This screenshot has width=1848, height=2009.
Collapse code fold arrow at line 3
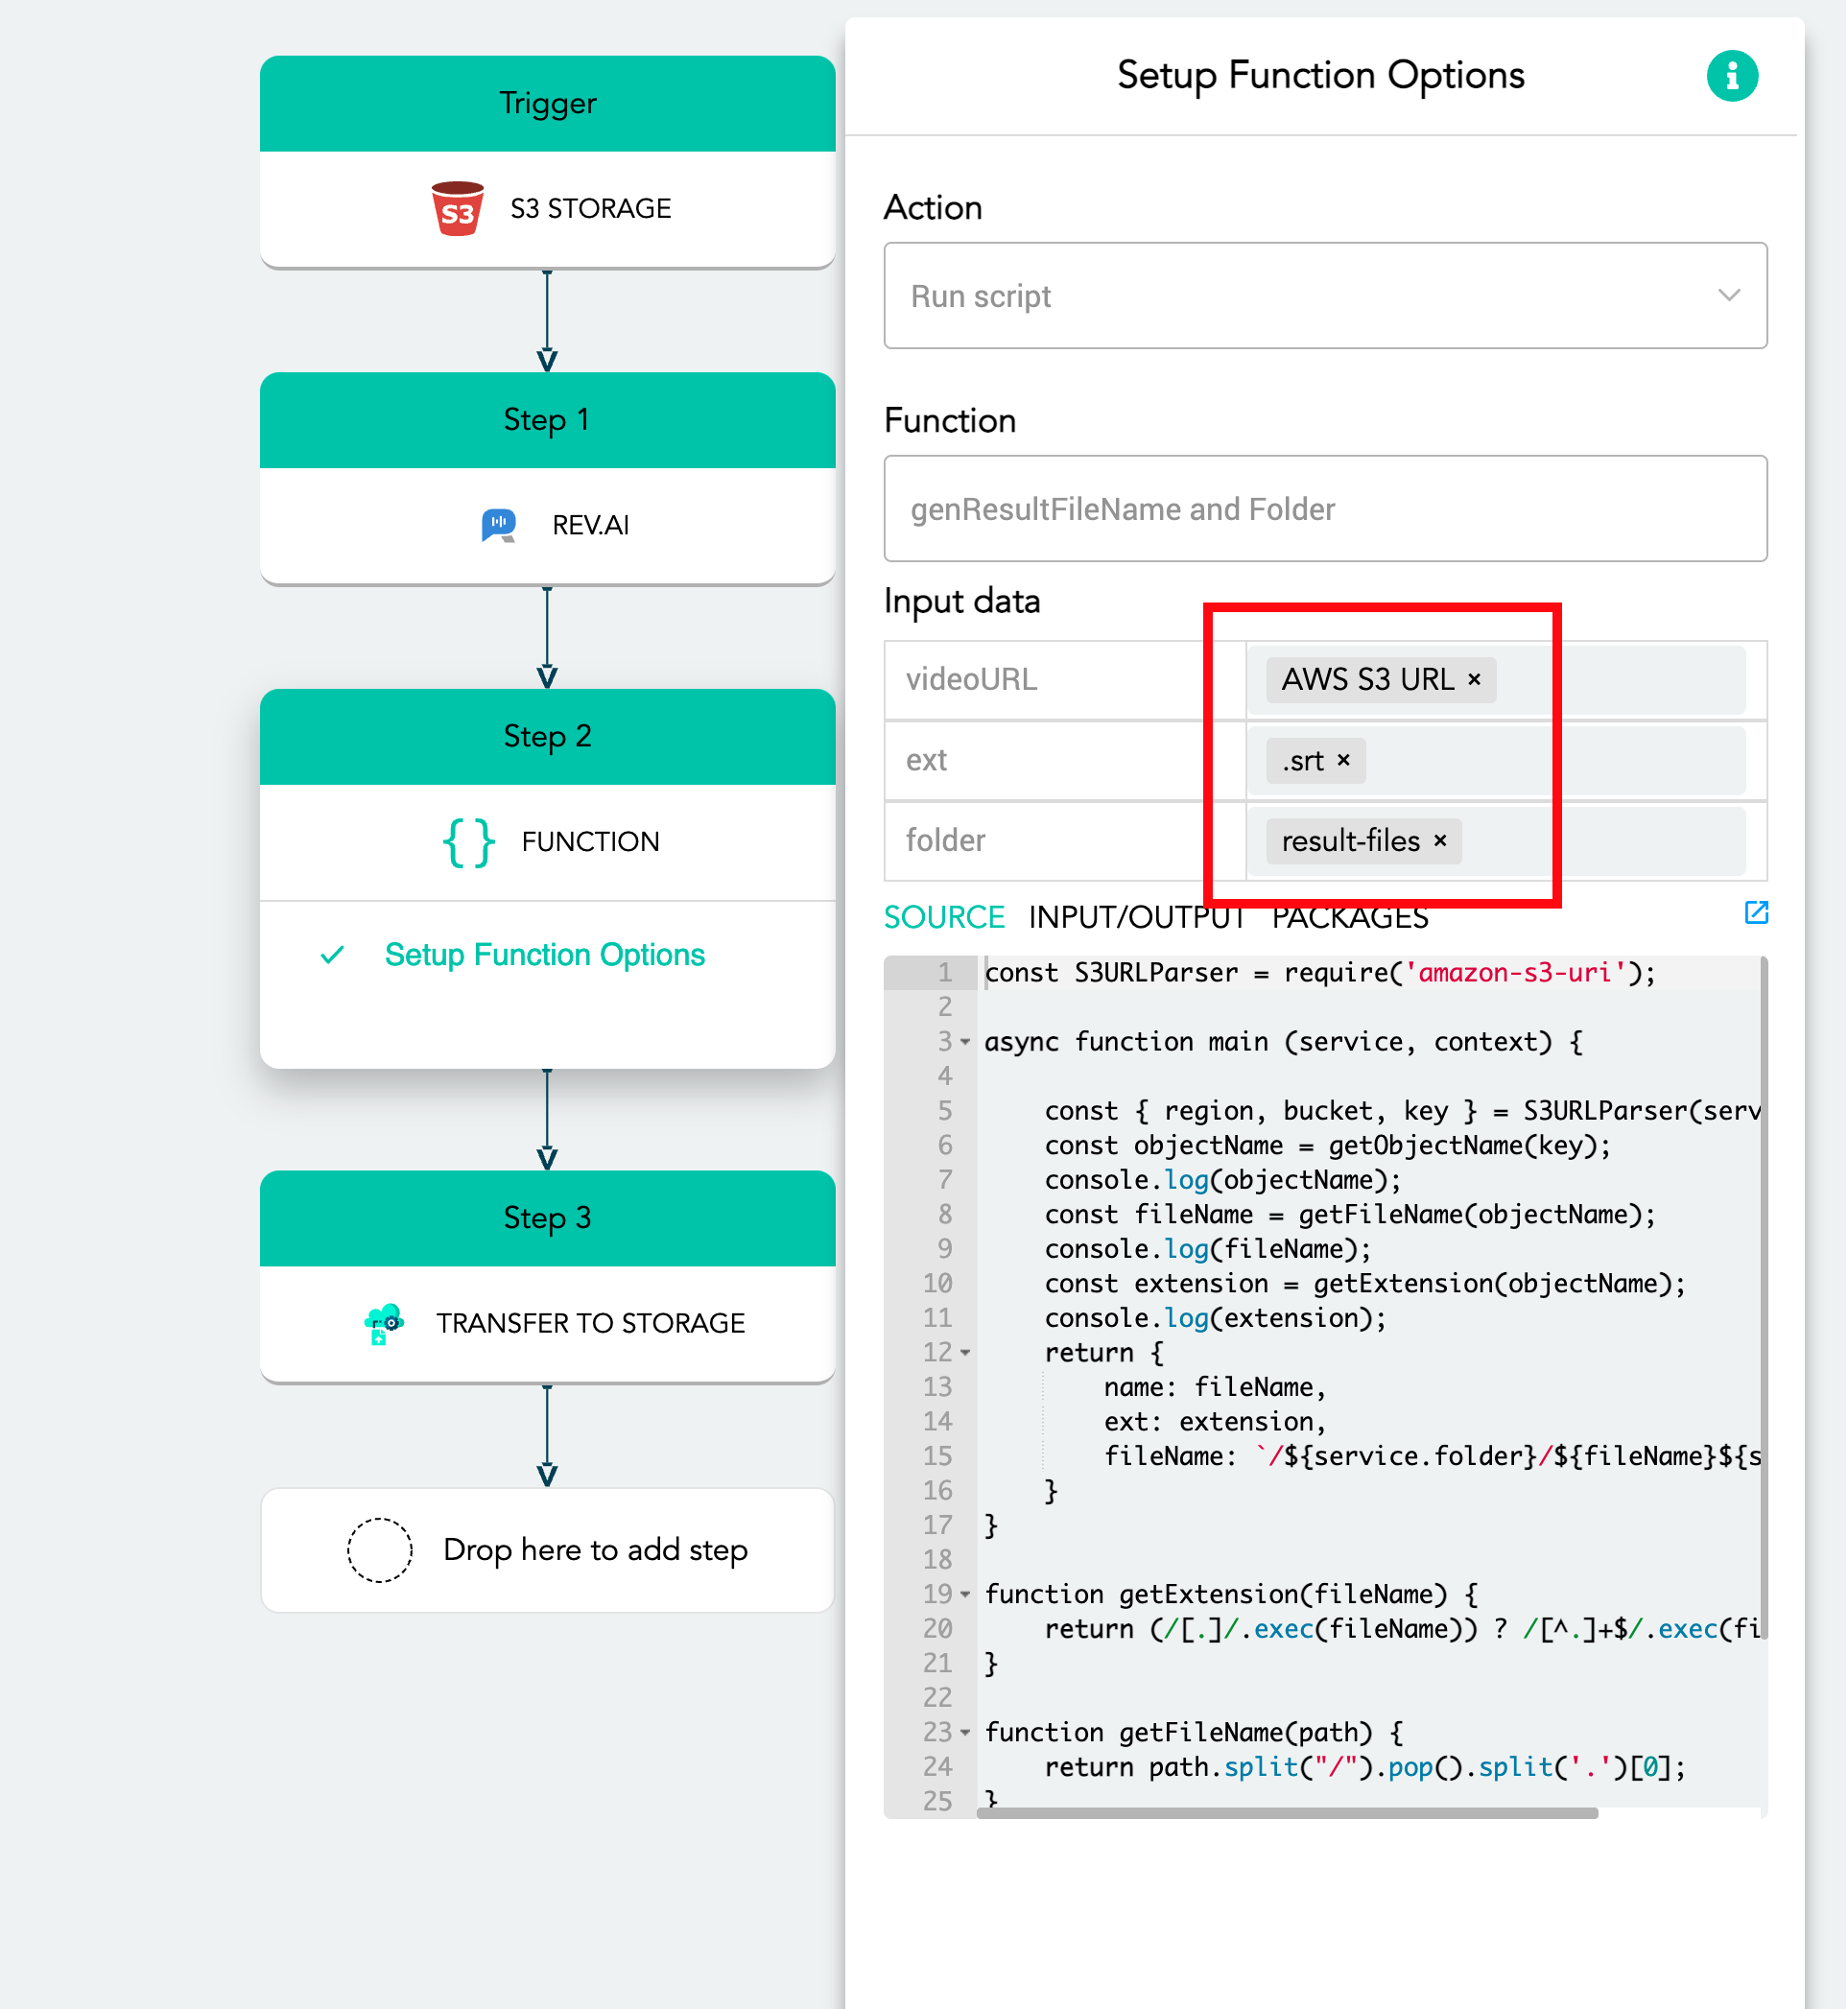click(x=965, y=1042)
